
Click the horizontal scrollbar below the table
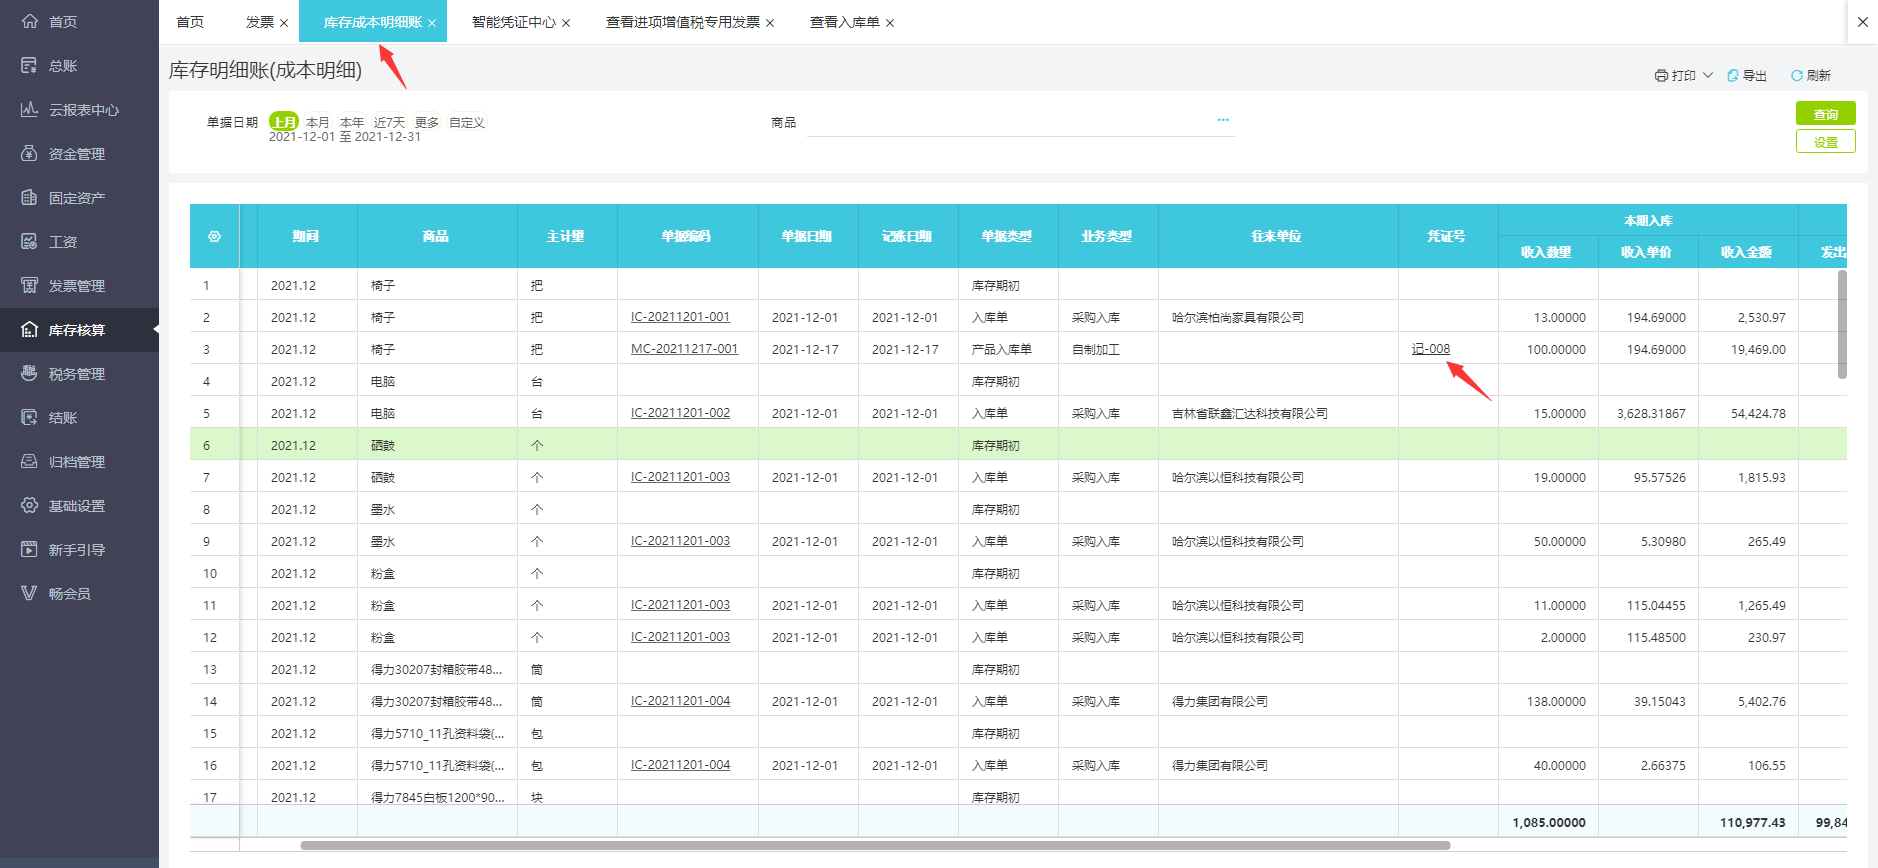point(875,846)
